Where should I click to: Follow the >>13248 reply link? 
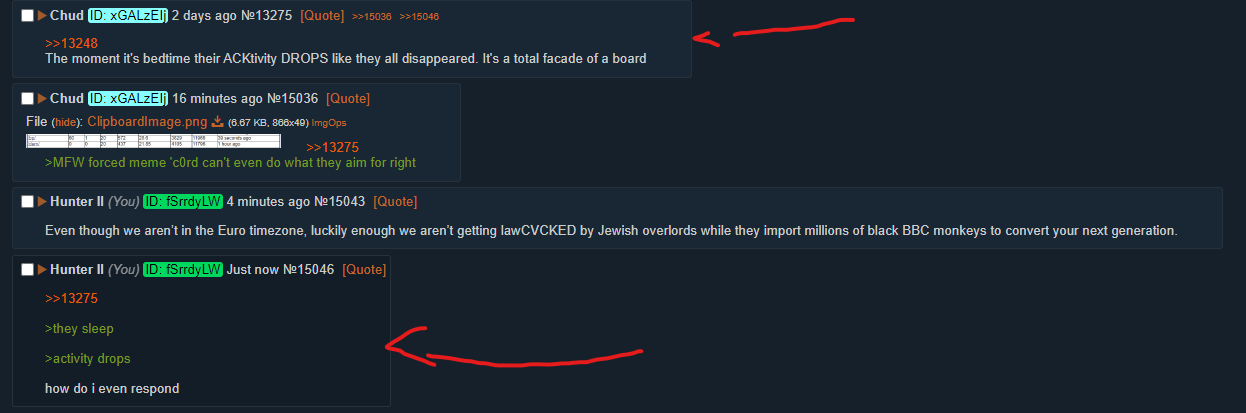click(x=71, y=43)
